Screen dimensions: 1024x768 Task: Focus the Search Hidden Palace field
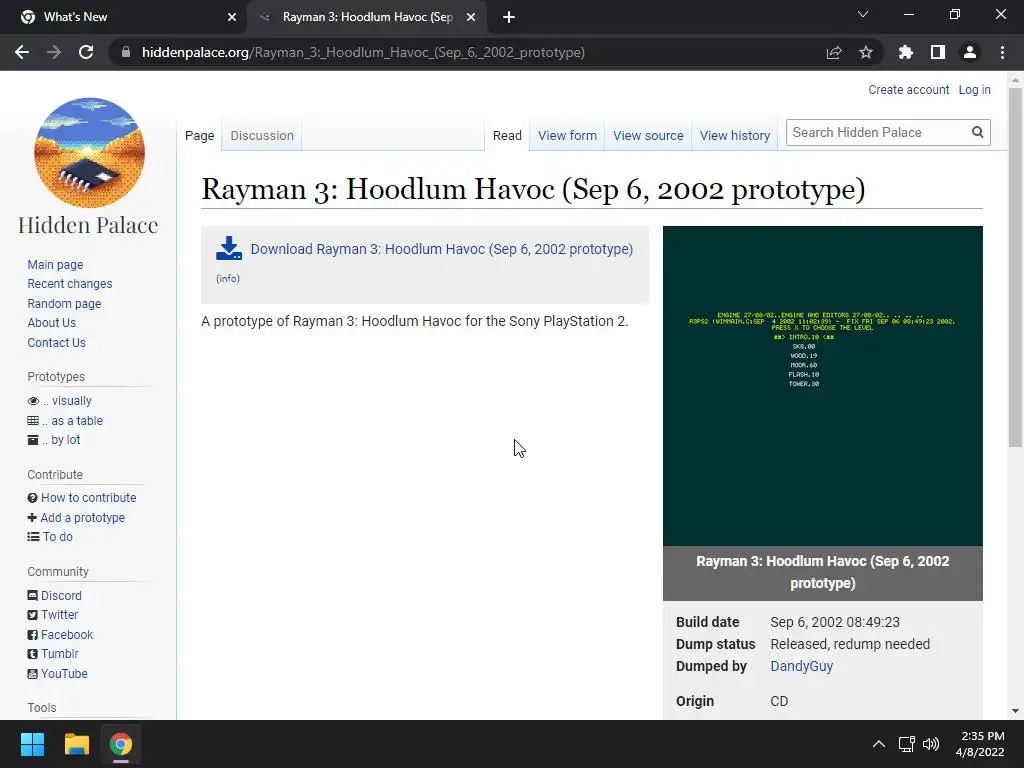(x=878, y=133)
